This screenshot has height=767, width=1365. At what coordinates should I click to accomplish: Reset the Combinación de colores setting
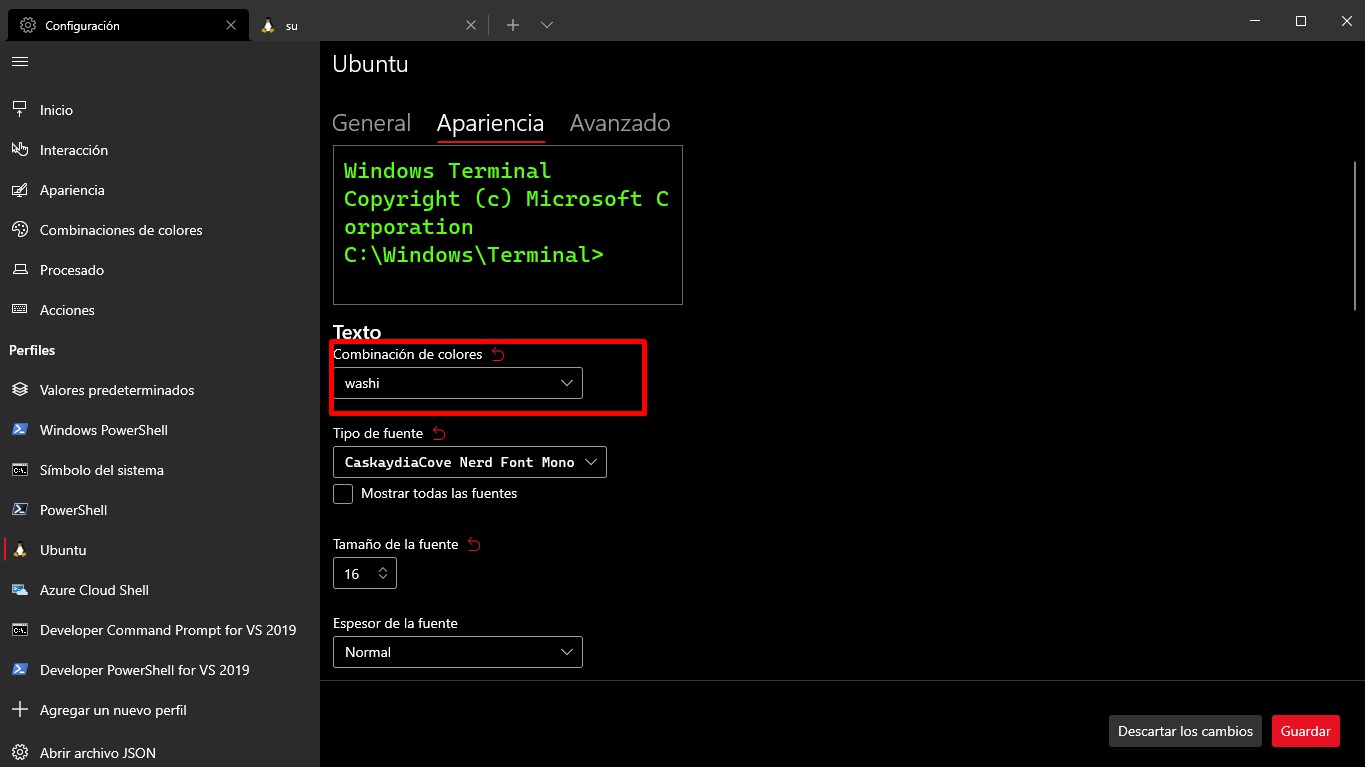pos(499,354)
